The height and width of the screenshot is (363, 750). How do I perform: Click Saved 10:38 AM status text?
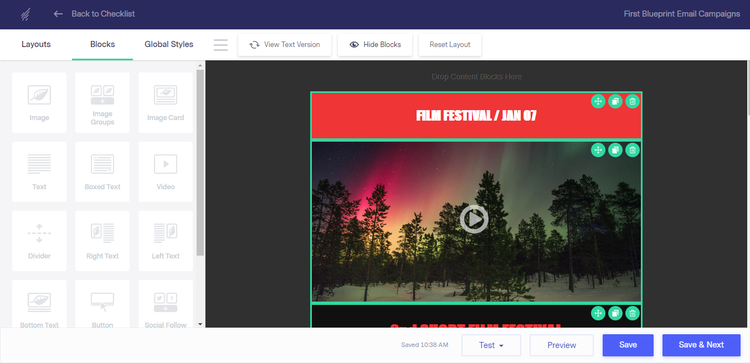point(425,345)
